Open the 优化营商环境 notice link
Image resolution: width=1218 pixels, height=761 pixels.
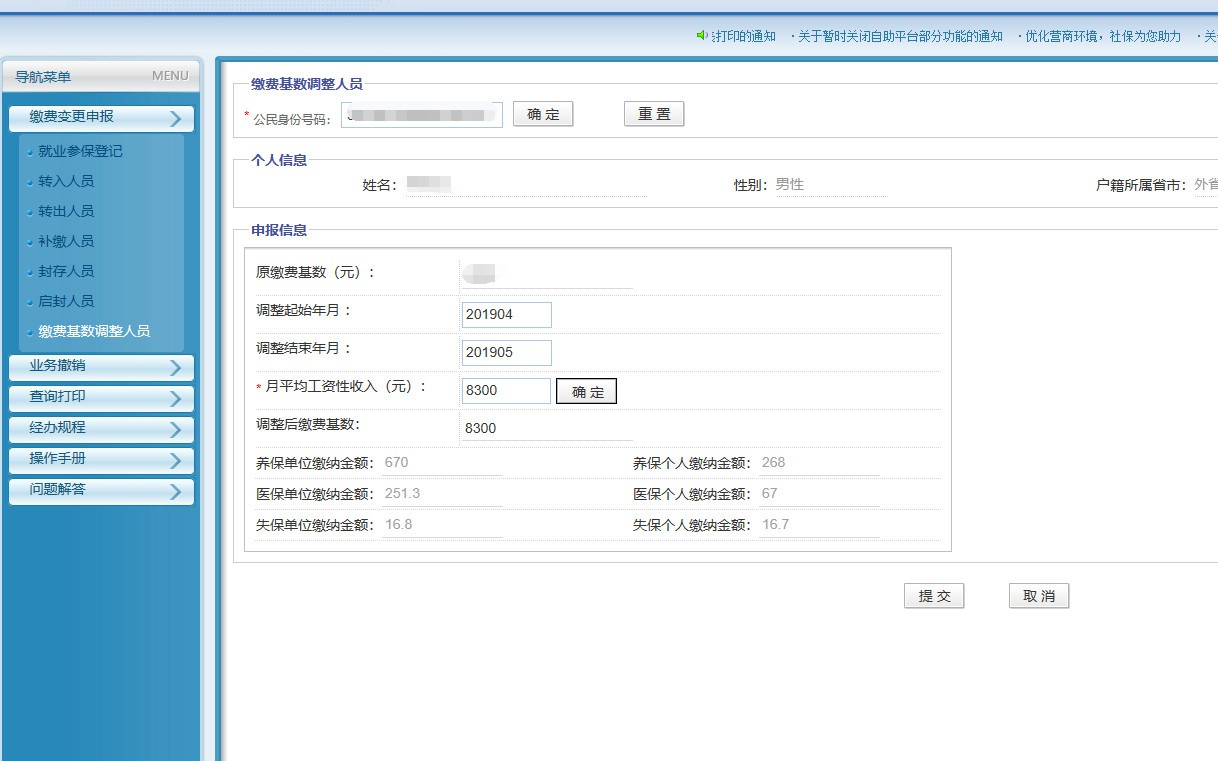coord(1101,36)
